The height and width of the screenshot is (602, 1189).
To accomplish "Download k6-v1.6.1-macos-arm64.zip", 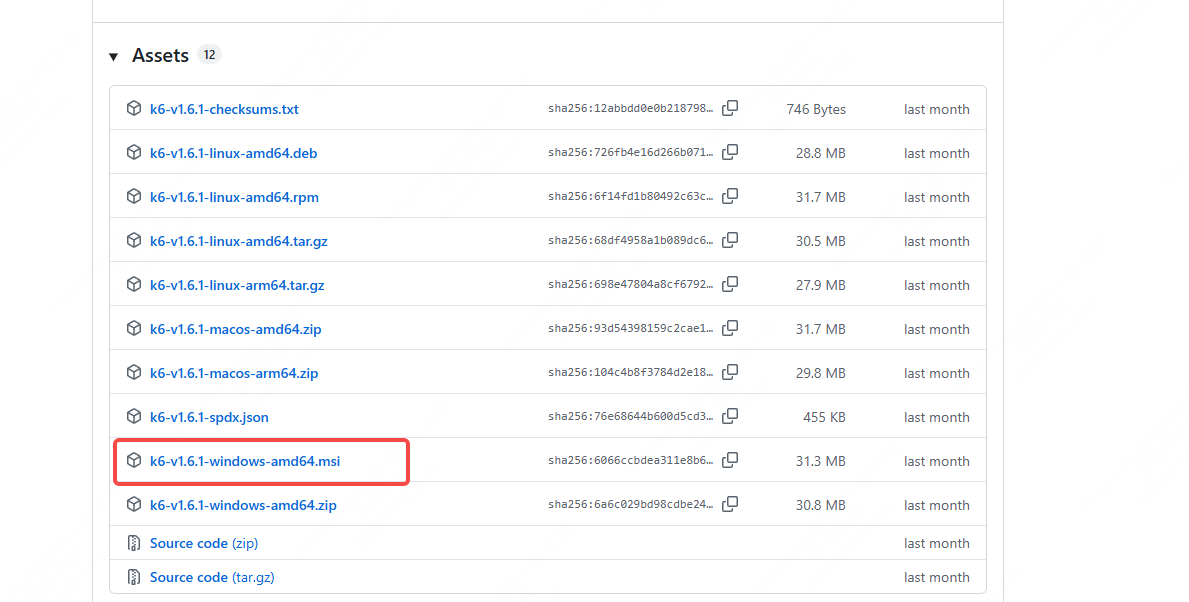I will pos(234,373).
